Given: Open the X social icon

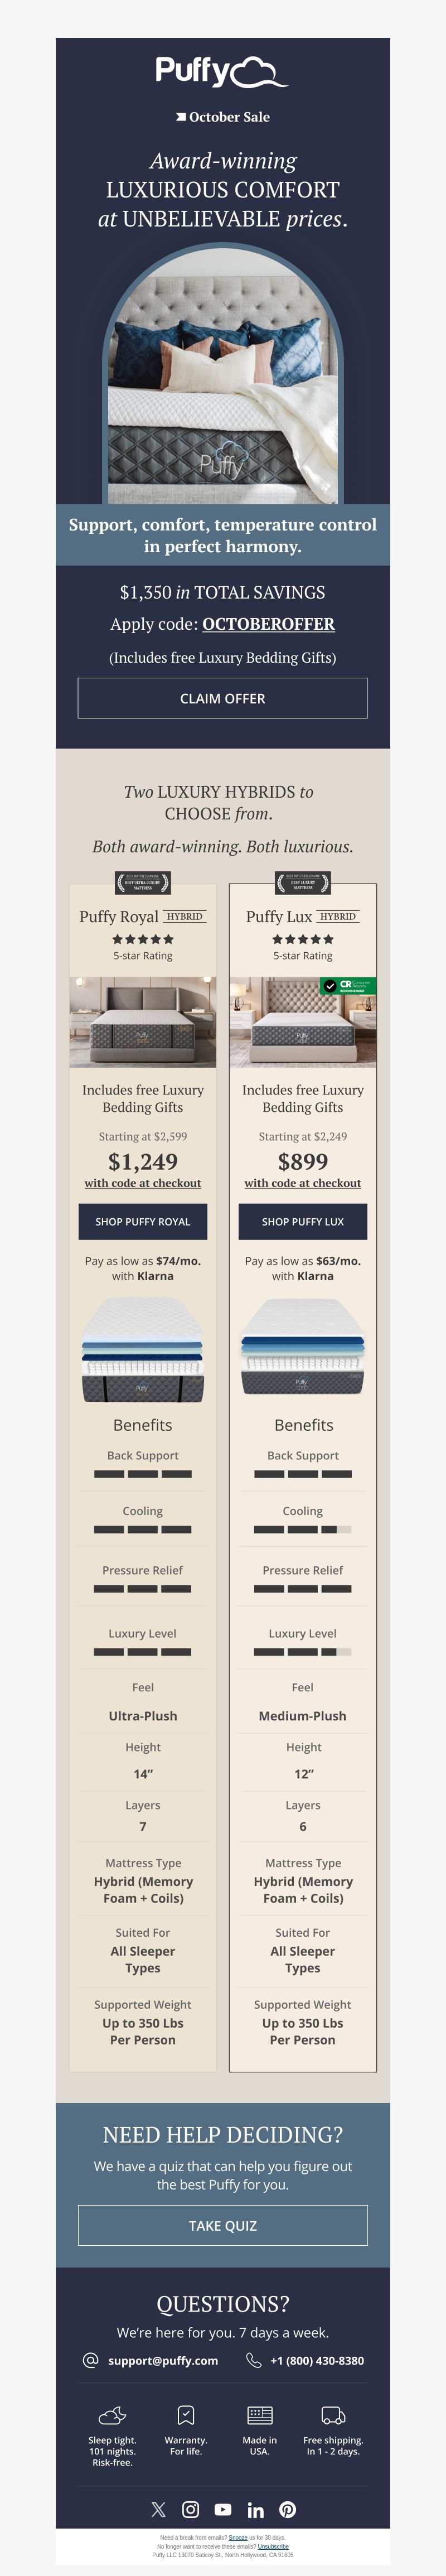Looking at the screenshot, I should pos(158,2509).
